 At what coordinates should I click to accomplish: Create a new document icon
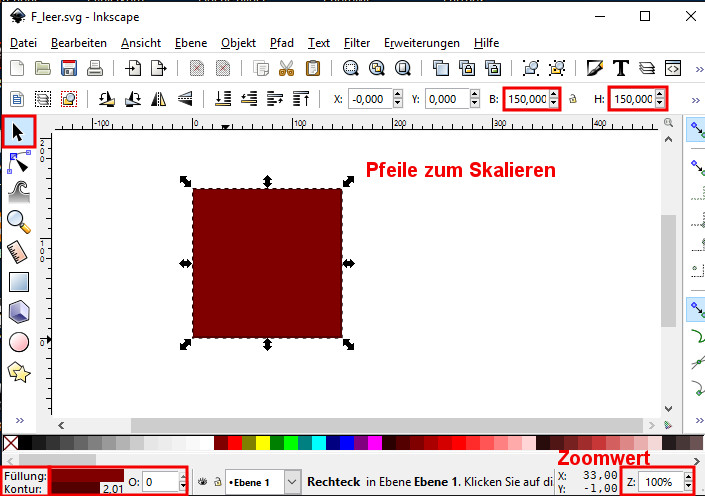pyautogui.click(x=17, y=68)
